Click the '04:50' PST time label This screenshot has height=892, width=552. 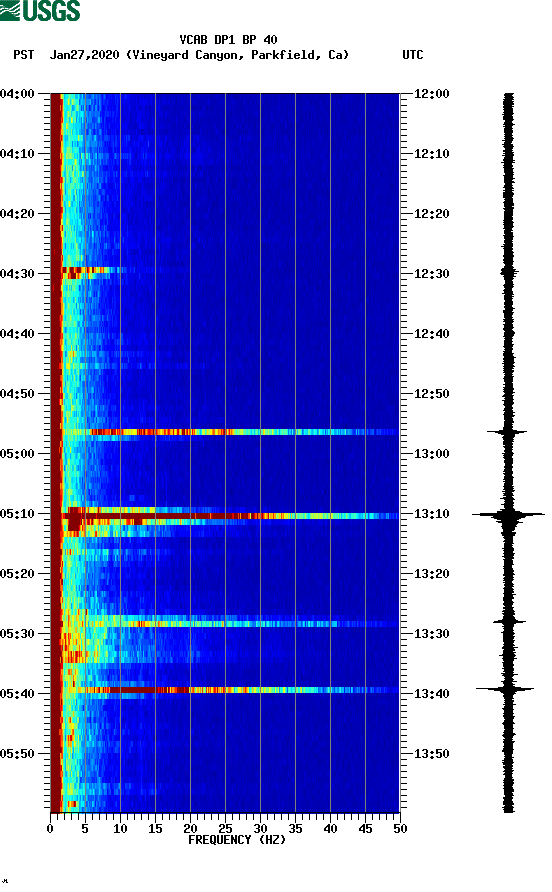point(17,394)
